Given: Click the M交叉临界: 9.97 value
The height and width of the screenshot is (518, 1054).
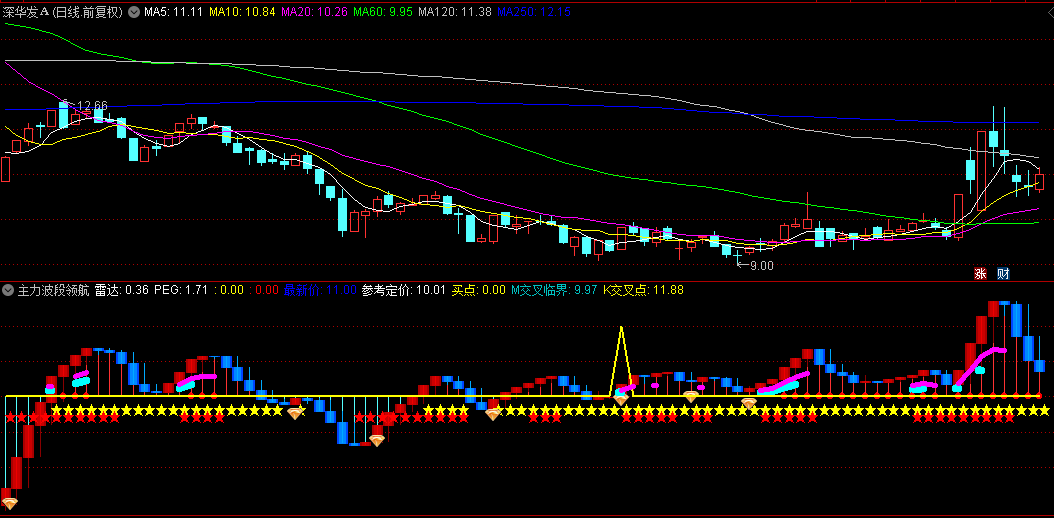Looking at the screenshot, I should (554, 290).
